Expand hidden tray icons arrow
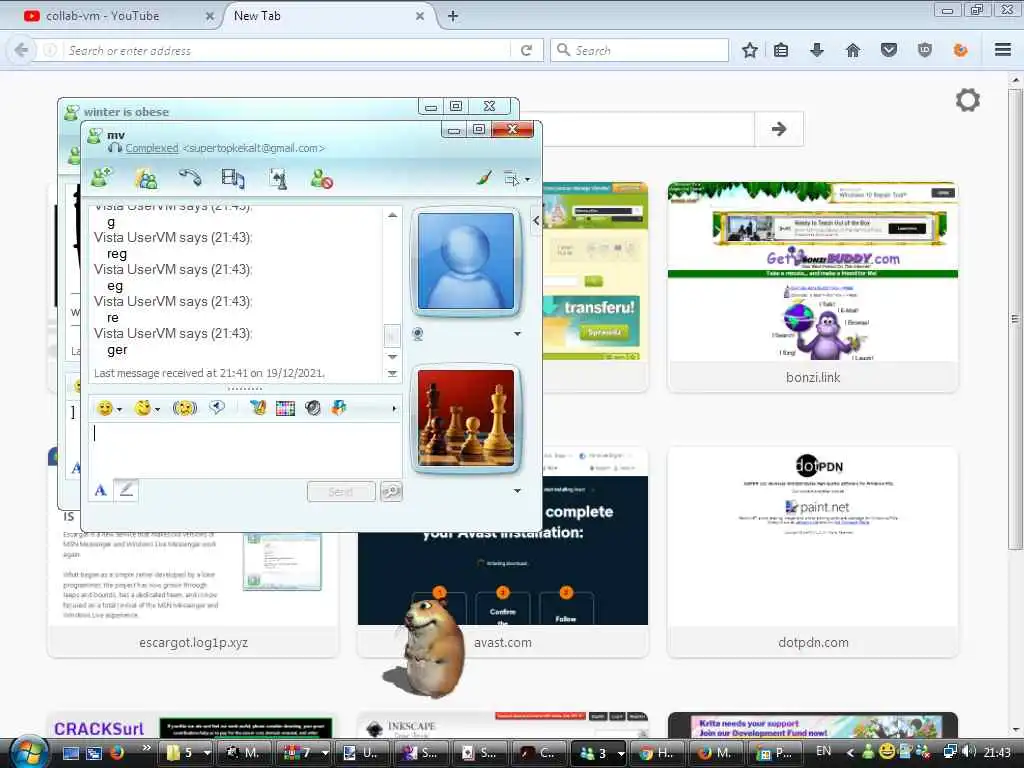Viewport: 1024px width, 768px height. (x=850, y=753)
